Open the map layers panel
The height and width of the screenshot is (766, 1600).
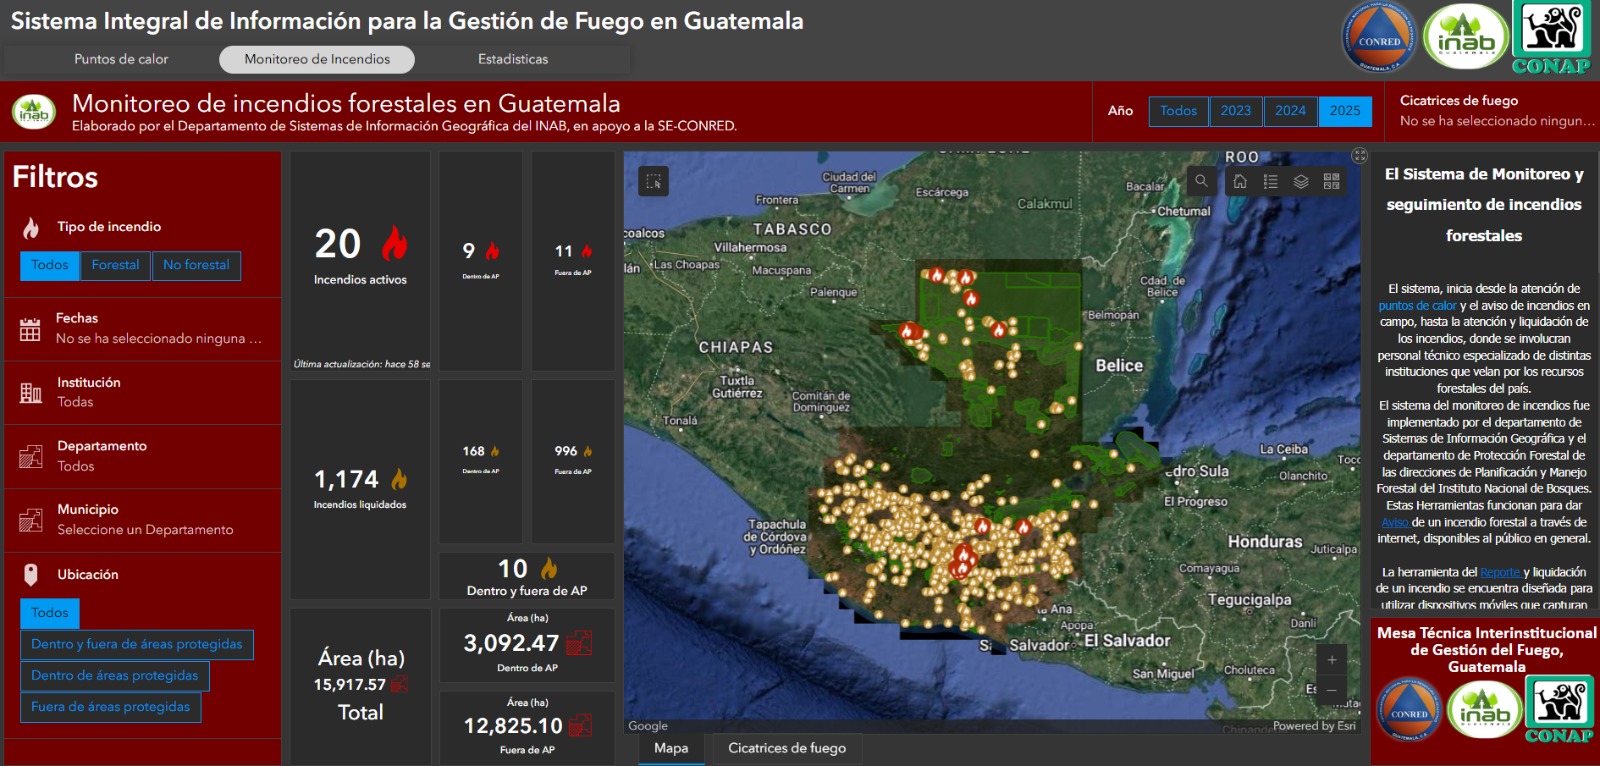[x=1301, y=181]
